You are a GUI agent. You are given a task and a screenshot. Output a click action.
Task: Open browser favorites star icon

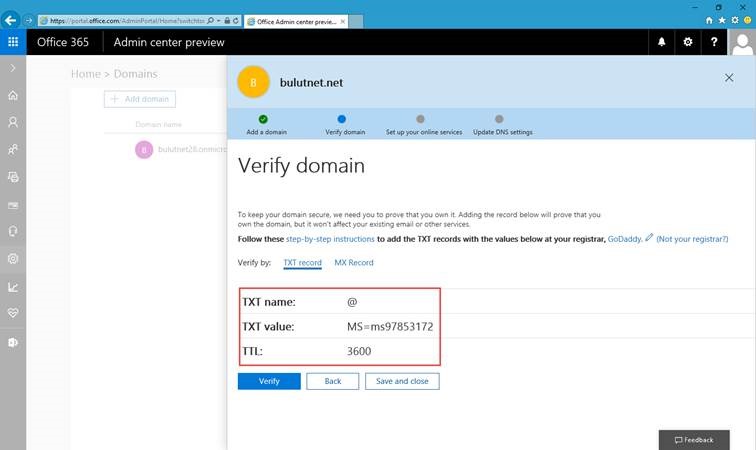(x=722, y=20)
